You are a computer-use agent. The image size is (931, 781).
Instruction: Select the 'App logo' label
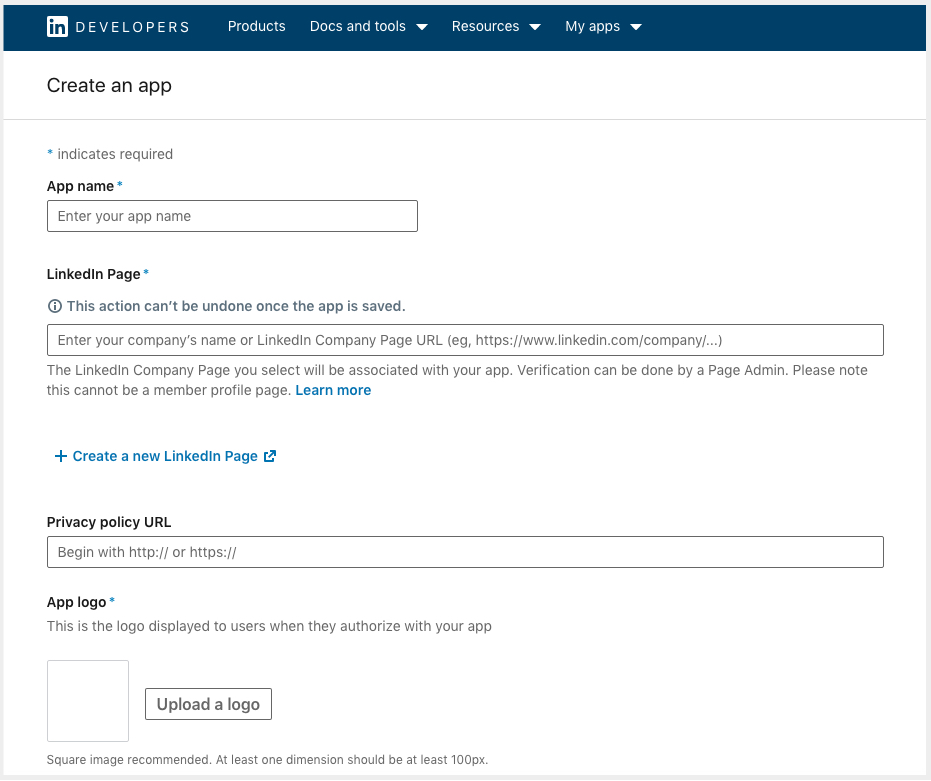pyautogui.click(x=77, y=602)
